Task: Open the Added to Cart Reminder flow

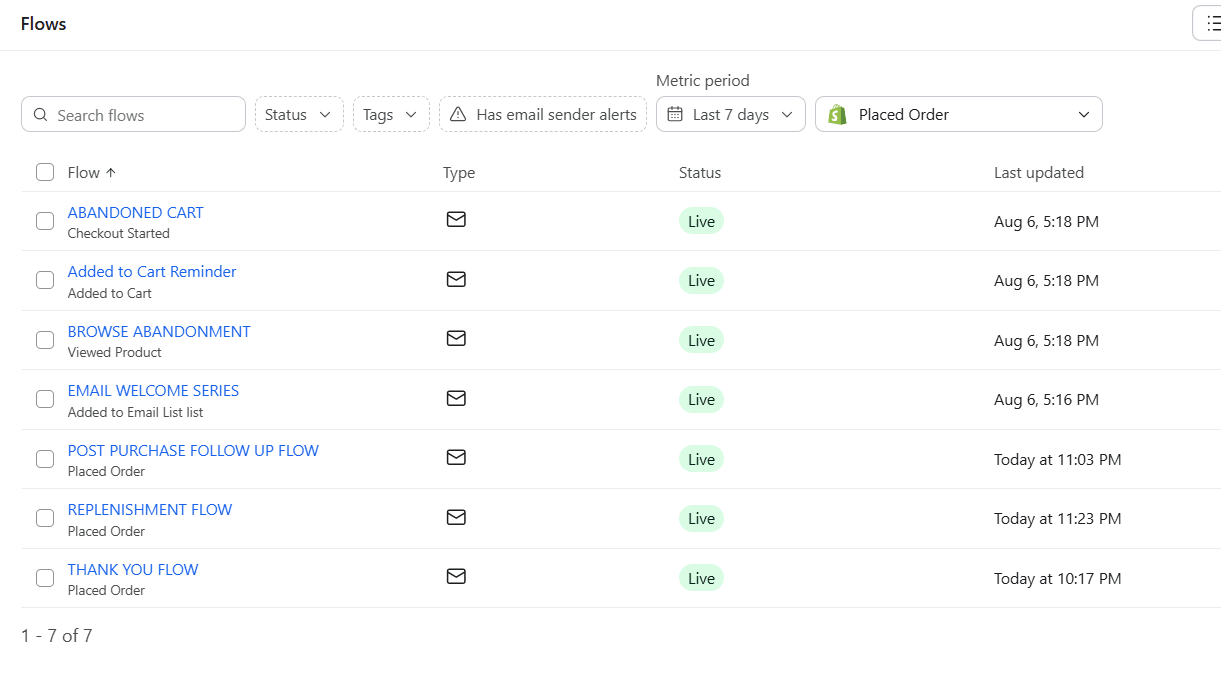Action: (152, 272)
